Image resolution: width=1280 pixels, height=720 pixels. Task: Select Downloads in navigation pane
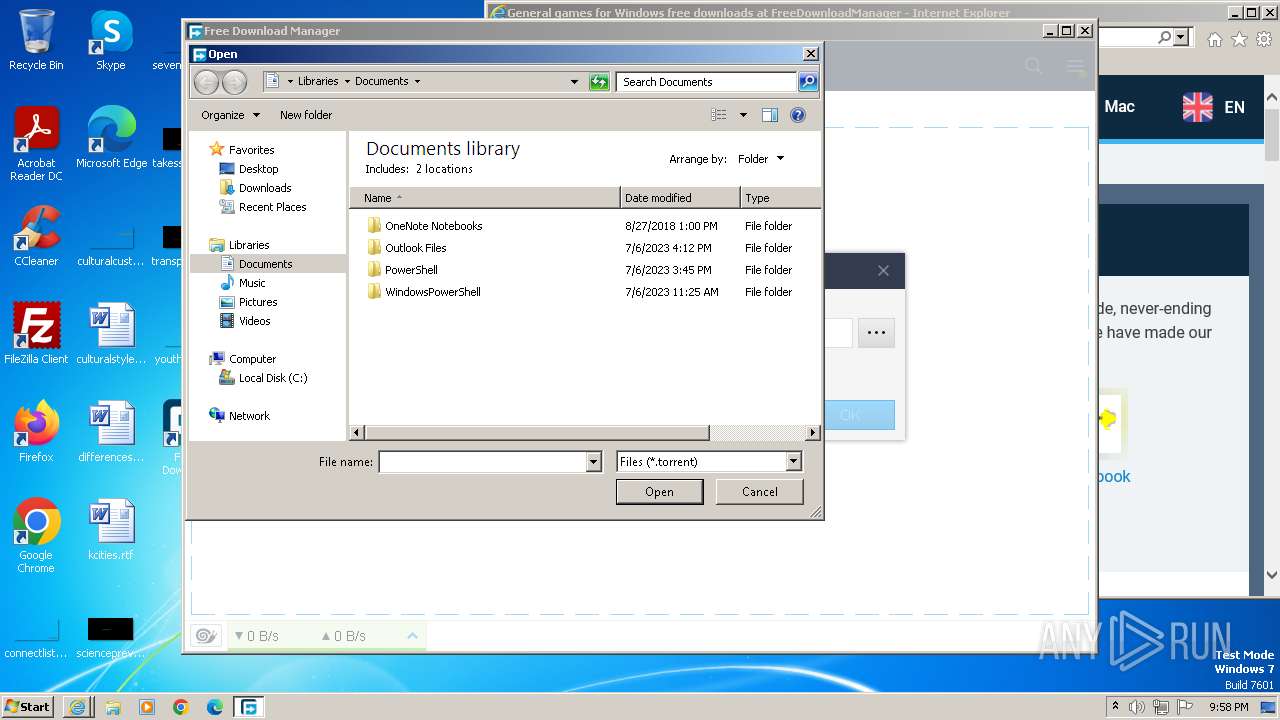click(265, 188)
